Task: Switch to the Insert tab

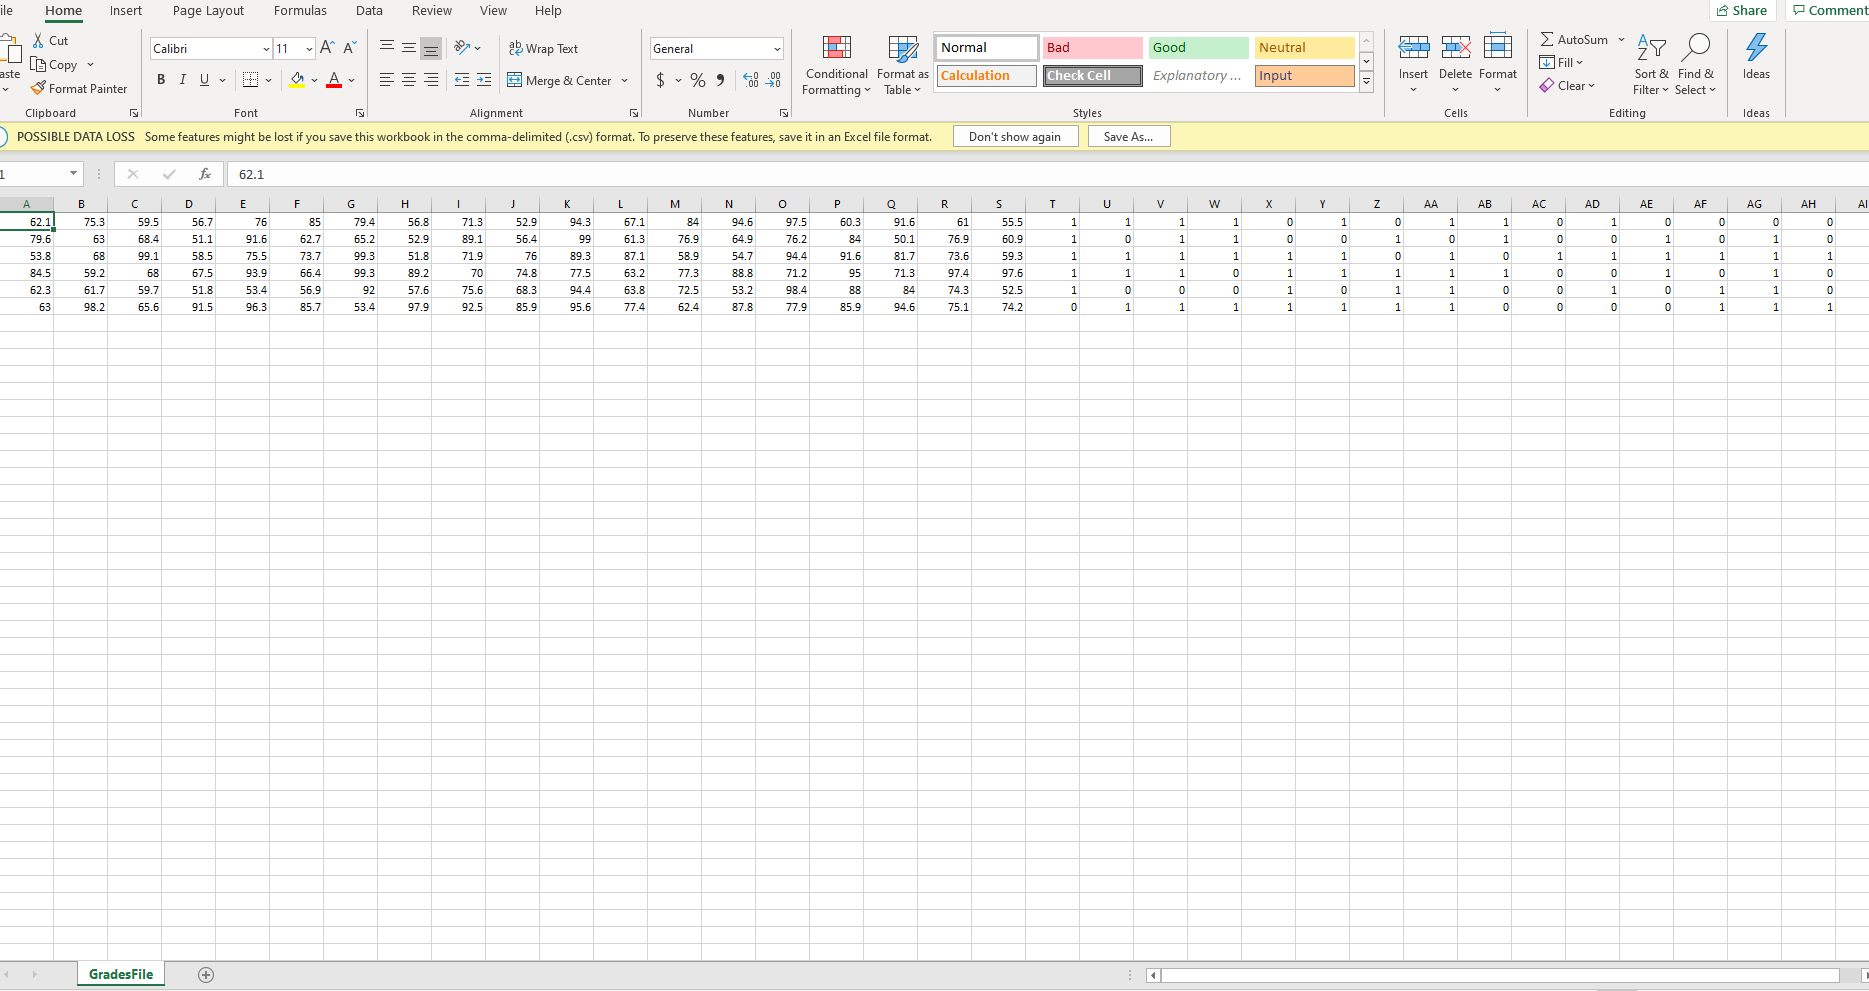Action: point(126,11)
